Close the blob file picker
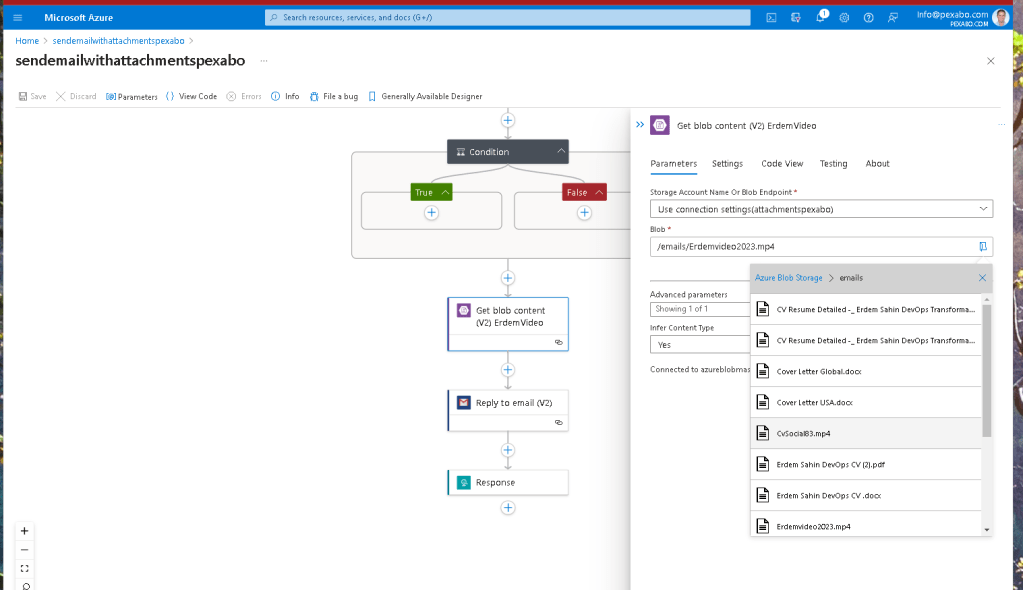This screenshot has height=590, width=1023. (x=982, y=278)
